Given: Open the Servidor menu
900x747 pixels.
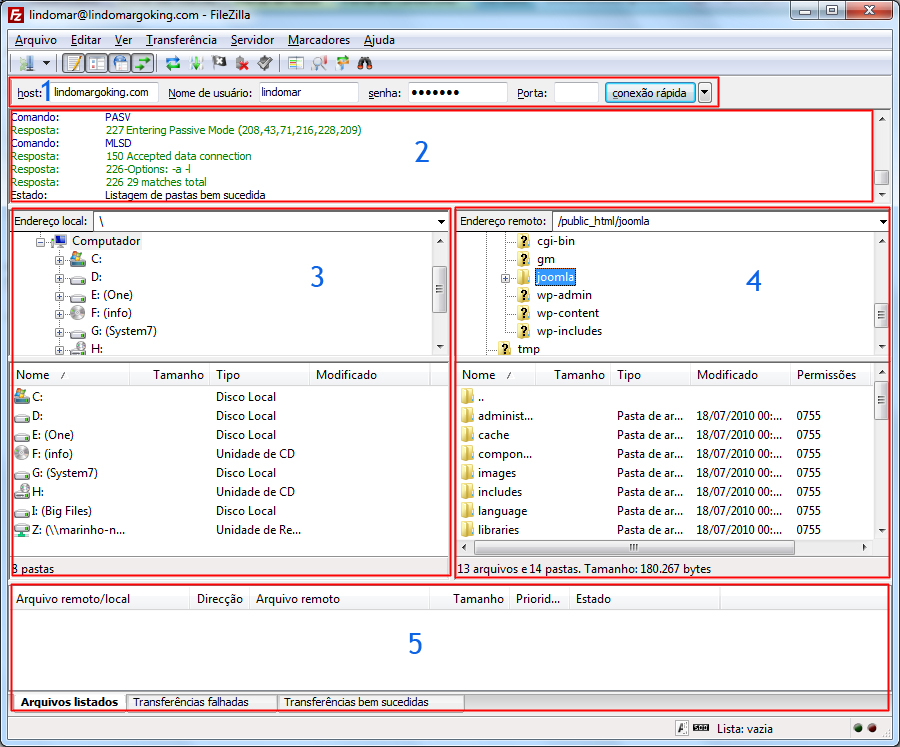Looking at the screenshot, I should click(252, 40).
